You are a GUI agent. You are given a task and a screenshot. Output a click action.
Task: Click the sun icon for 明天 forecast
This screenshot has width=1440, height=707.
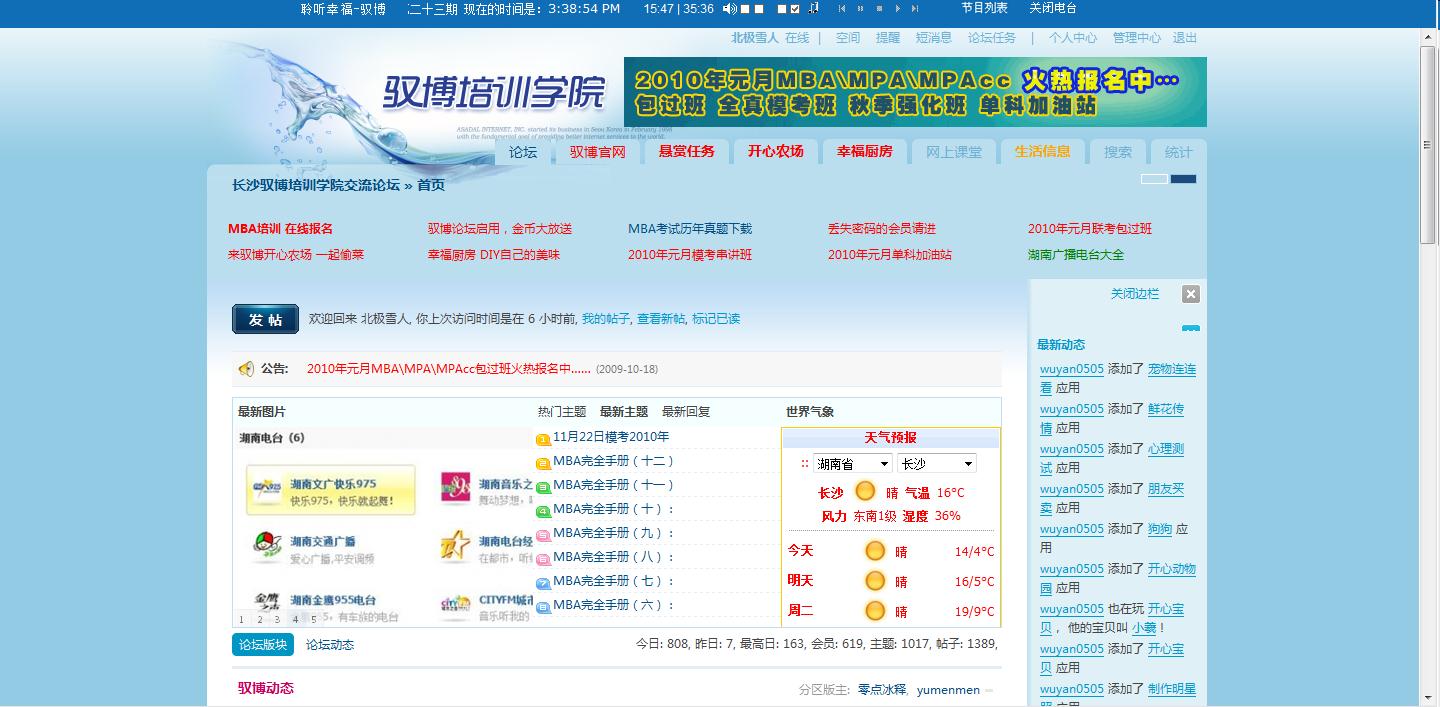tap(875, 581)
